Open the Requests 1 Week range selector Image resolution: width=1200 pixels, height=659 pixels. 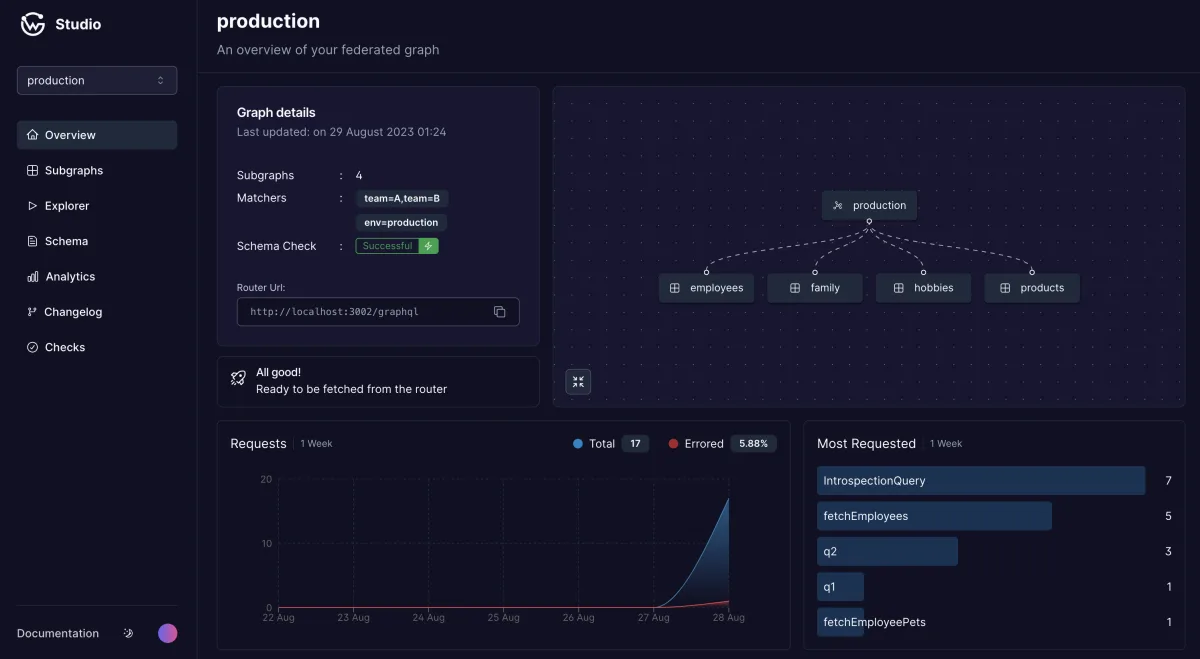click(x=317, y=444)
